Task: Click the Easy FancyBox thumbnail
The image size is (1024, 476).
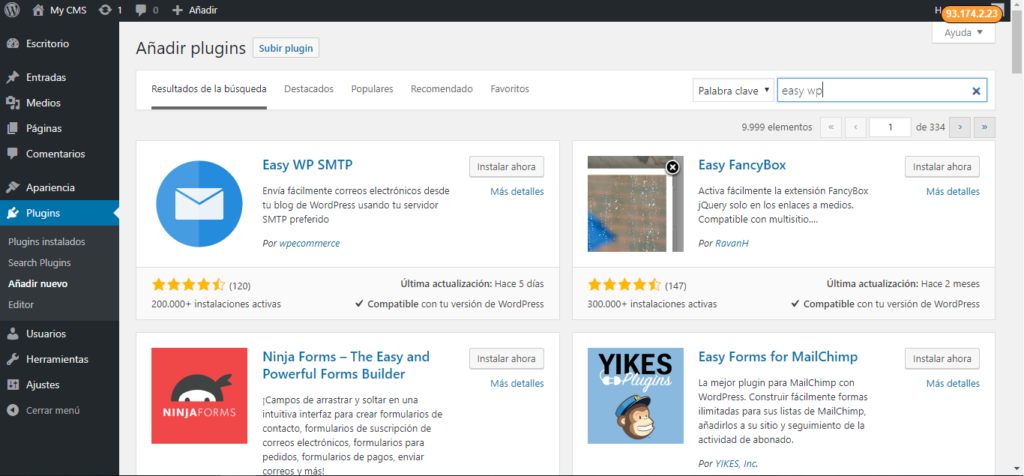Action: coord(635,204)
